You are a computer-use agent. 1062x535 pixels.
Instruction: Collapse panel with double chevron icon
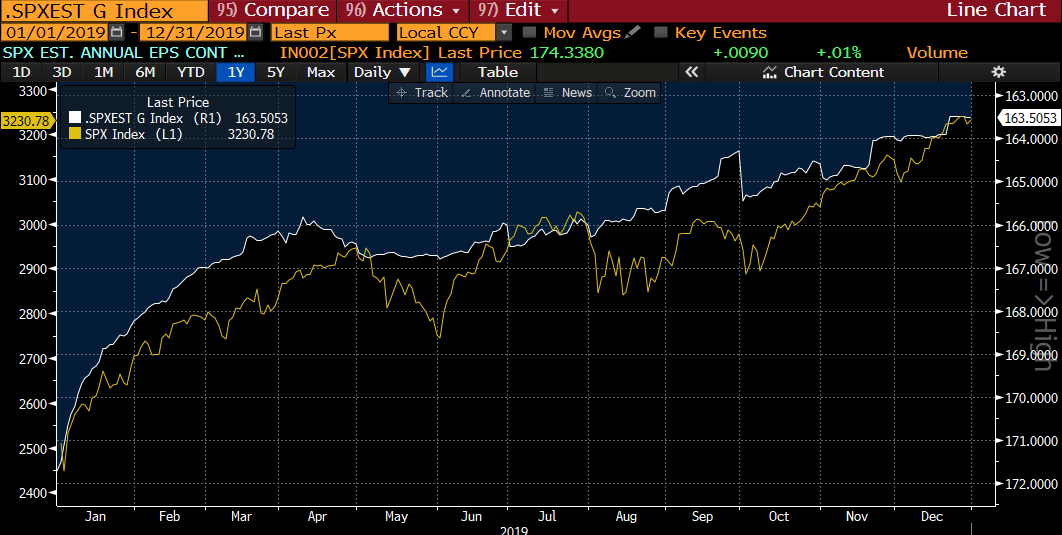(691, 72)
